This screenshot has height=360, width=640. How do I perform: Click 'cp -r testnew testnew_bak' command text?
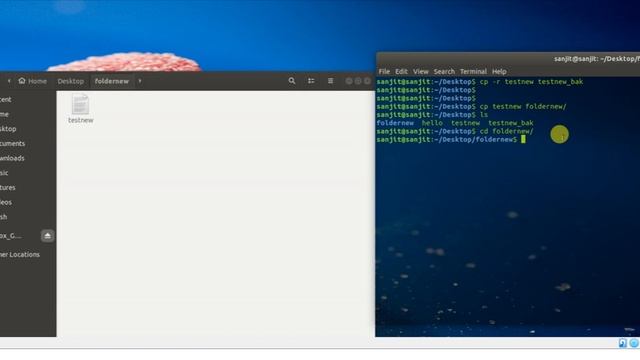pyautogui.click(x=531, y=82)
